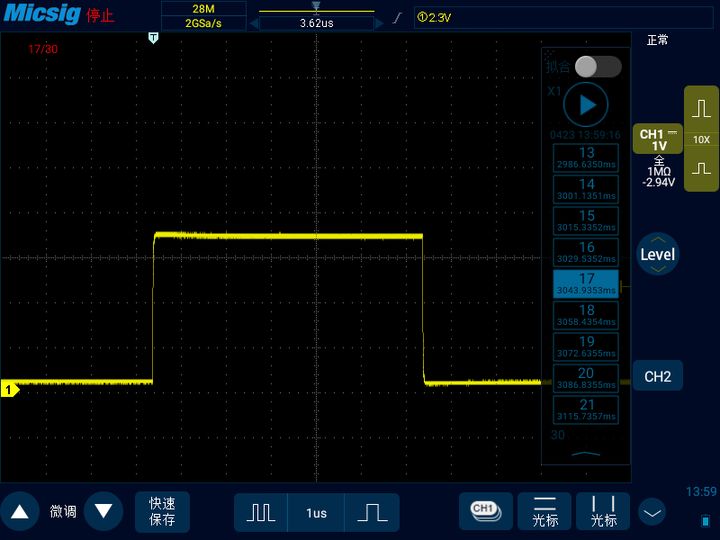Viewport: 720px width, 540px height.
Task: Open the CH2 channel button
Action: [657, 377]
